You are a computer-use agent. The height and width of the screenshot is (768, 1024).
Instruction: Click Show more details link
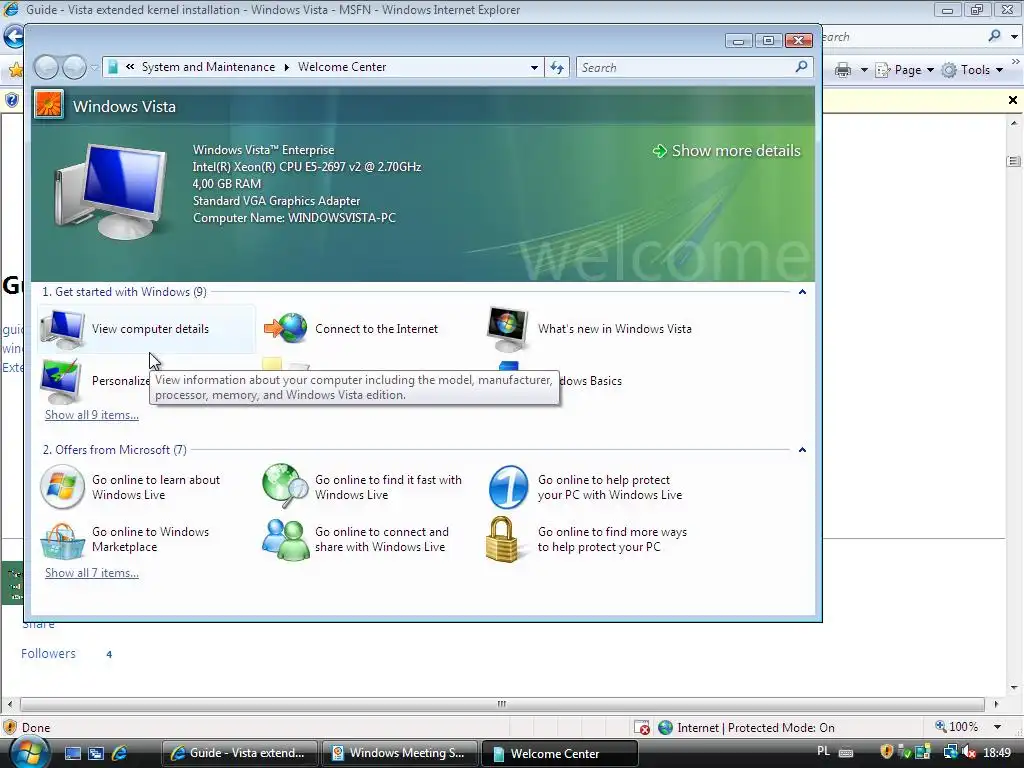tap(726, 151)
